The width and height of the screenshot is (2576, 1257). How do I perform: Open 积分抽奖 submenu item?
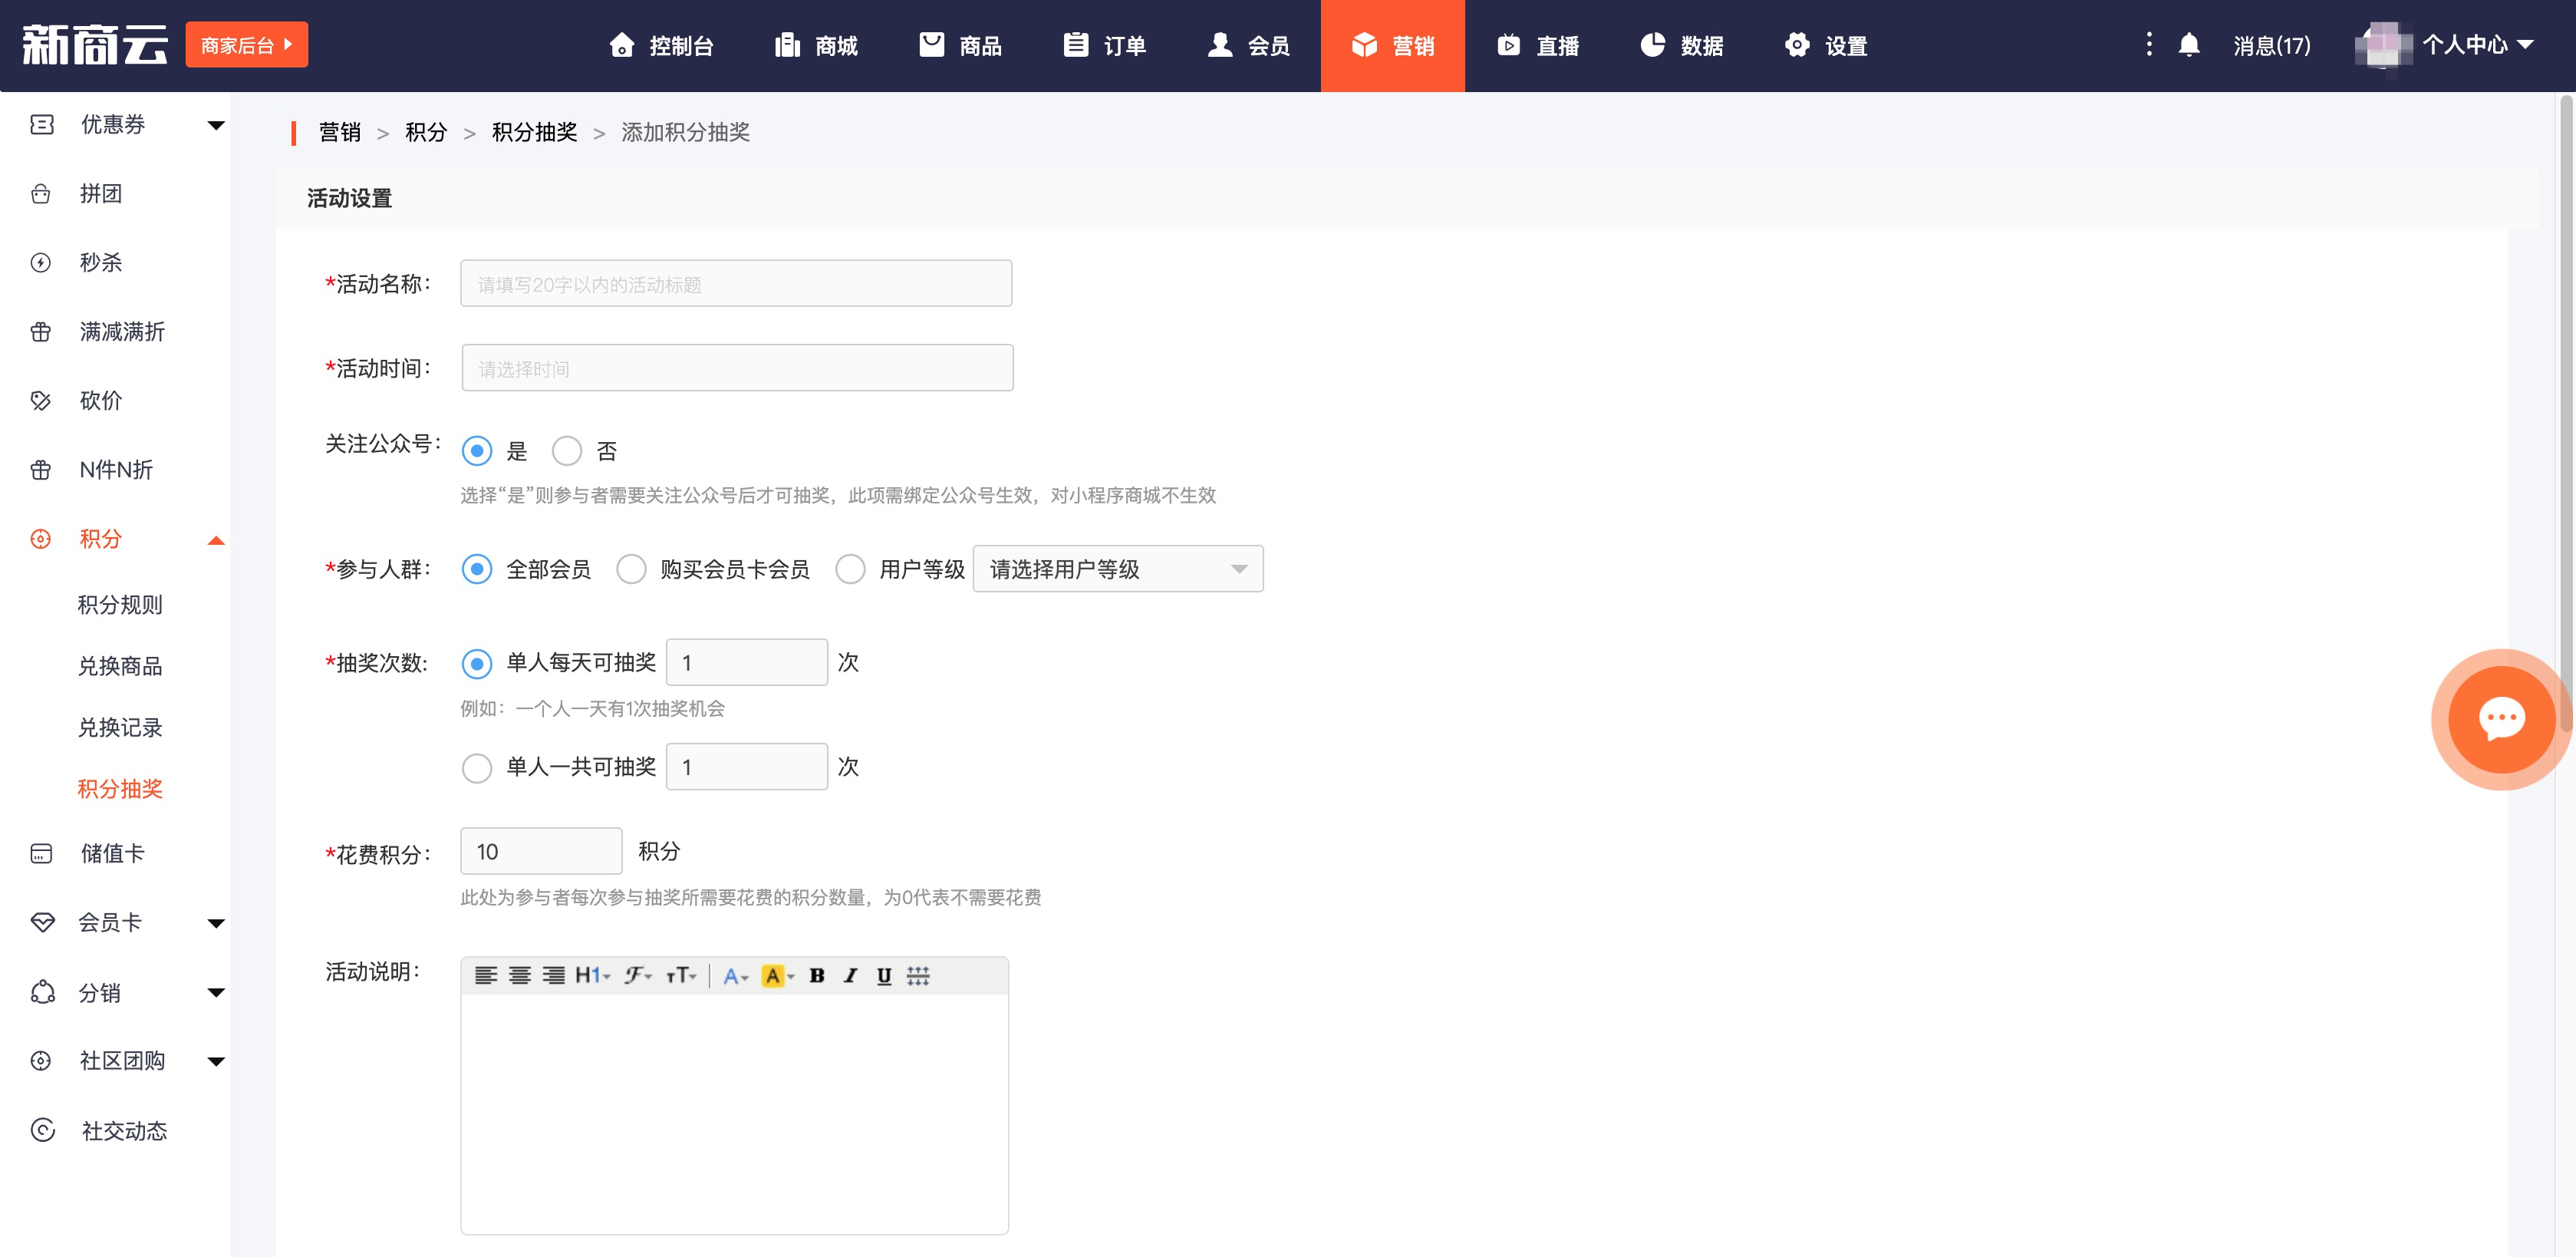pos(120,788)
